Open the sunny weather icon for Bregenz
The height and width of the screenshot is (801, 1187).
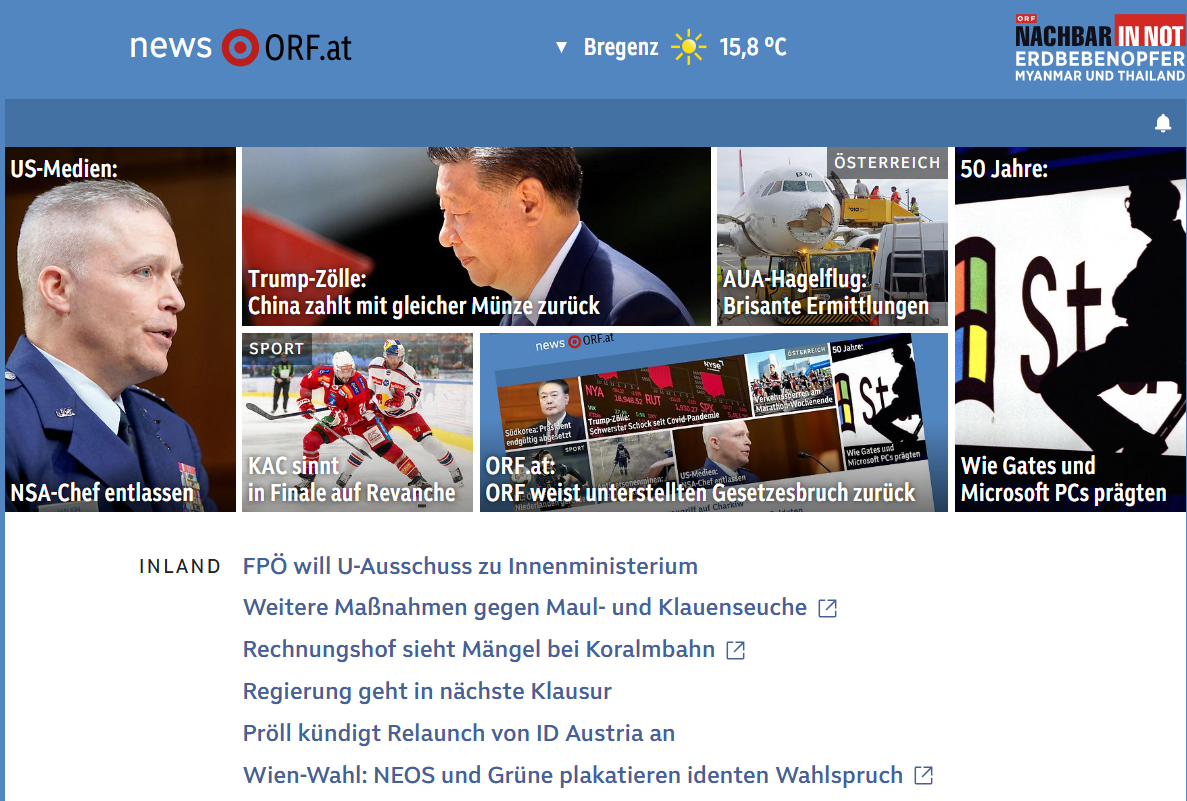688,47
